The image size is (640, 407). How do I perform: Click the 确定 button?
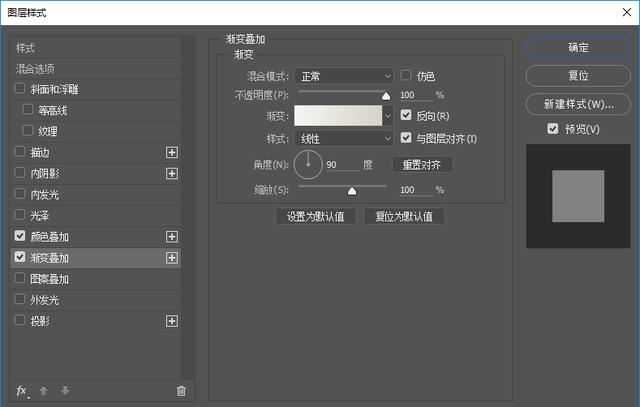578,48
